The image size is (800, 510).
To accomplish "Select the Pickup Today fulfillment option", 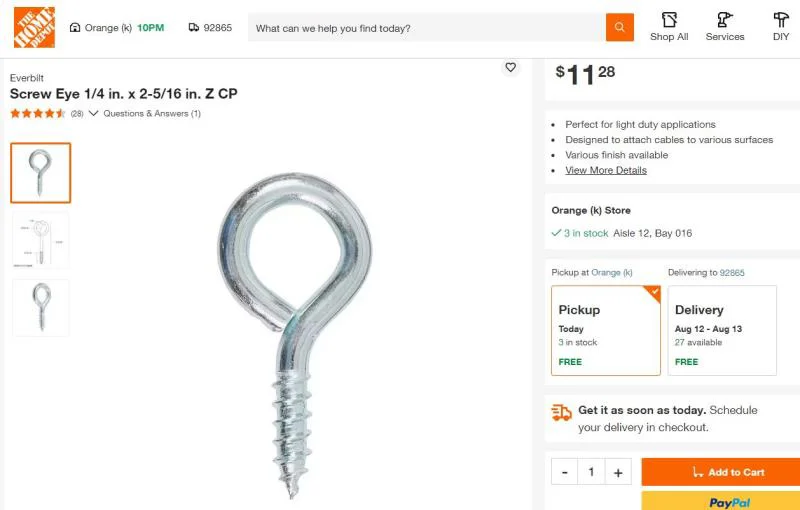I will (606, 330).
